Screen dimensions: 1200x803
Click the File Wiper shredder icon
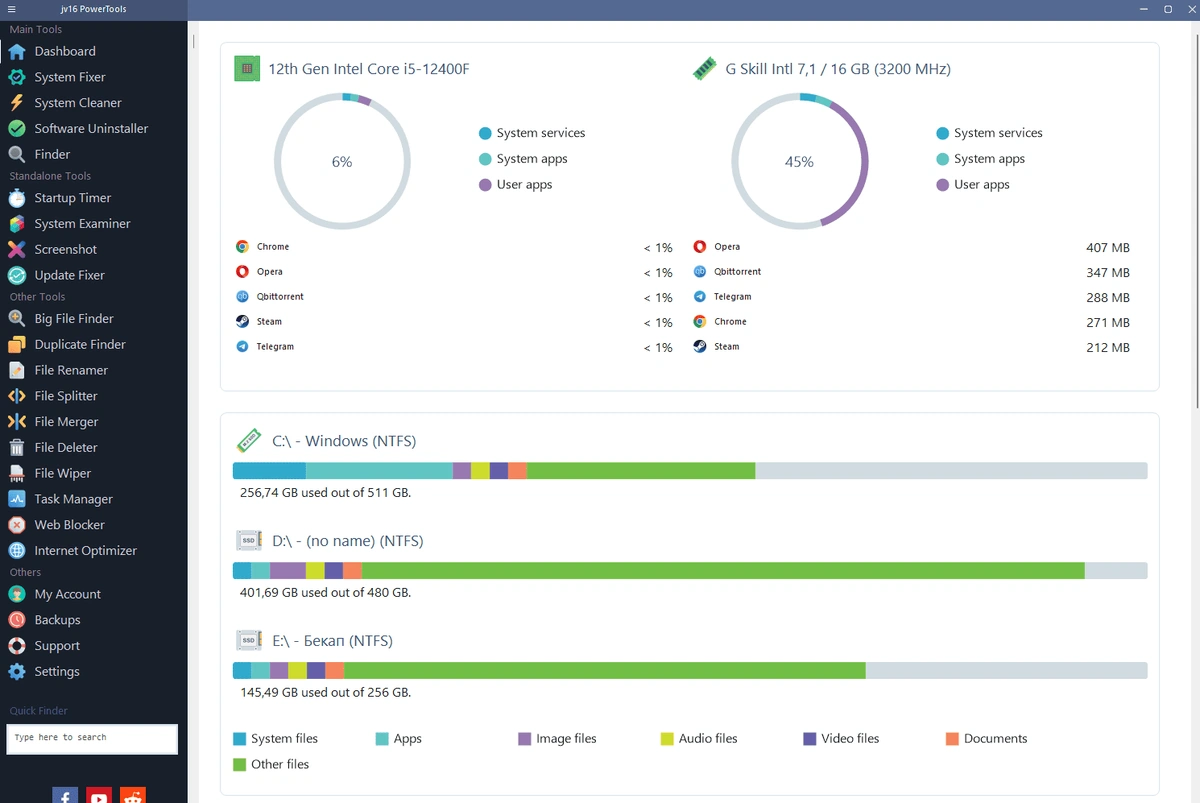[16, 473]
